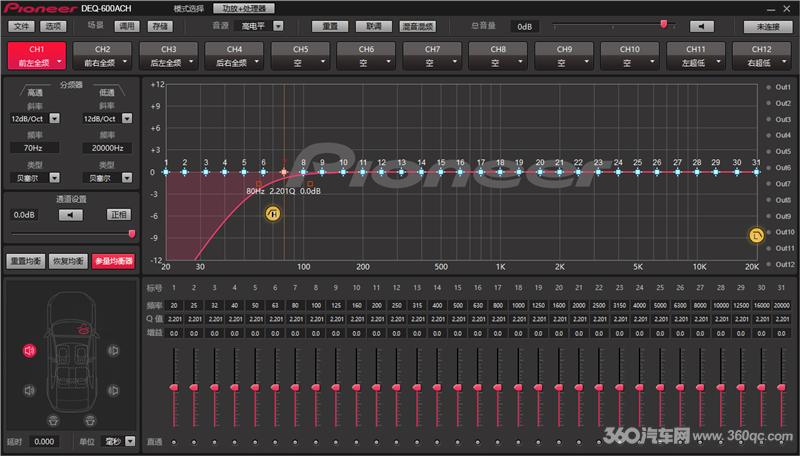Open the low-pass filter 类型 dropdown

(x=127, y=178)
